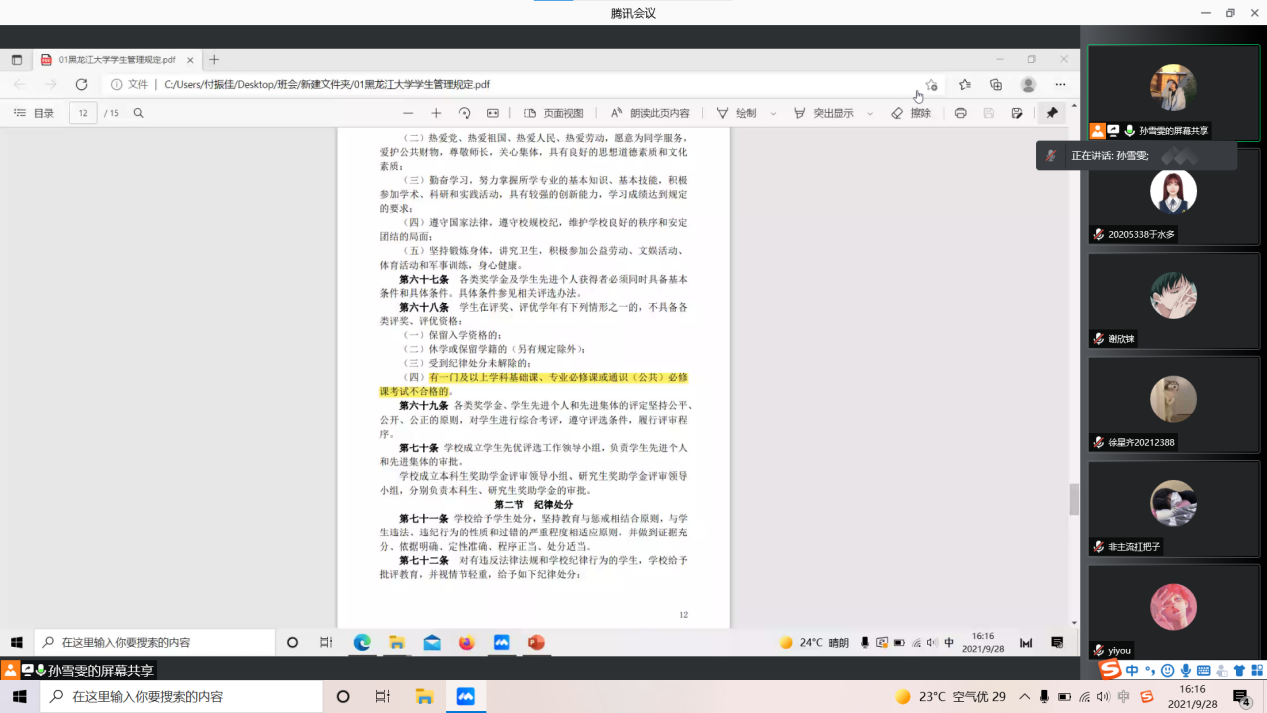This screenshot has width=1267, height=713.
Task: Open File Explorer on the local taskbar
Action: pyautogui.click(x=424, y=696)
